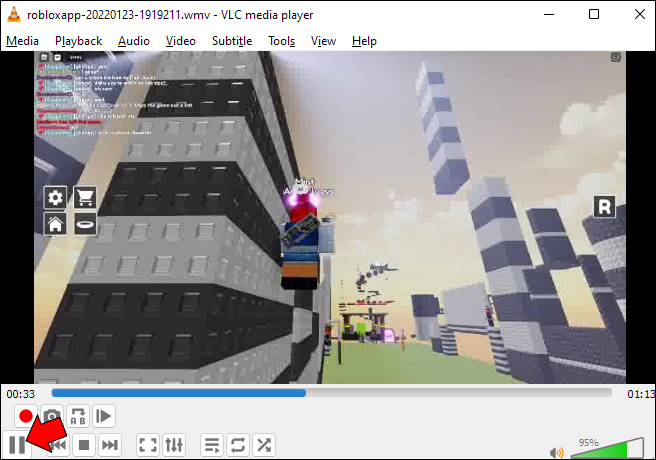Minimize the VLC window
Viewport: 656px width, 460px height.
click(x=549, y=14)
